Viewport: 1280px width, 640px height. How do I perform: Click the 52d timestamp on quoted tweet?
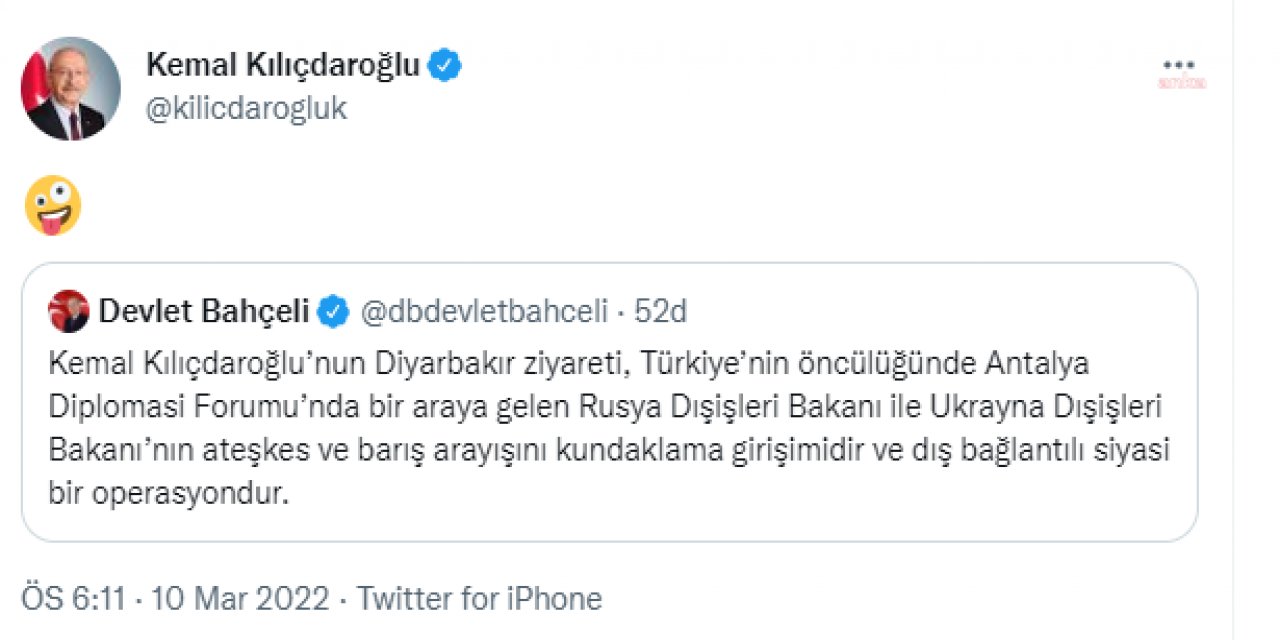click(x=661, y=311)
